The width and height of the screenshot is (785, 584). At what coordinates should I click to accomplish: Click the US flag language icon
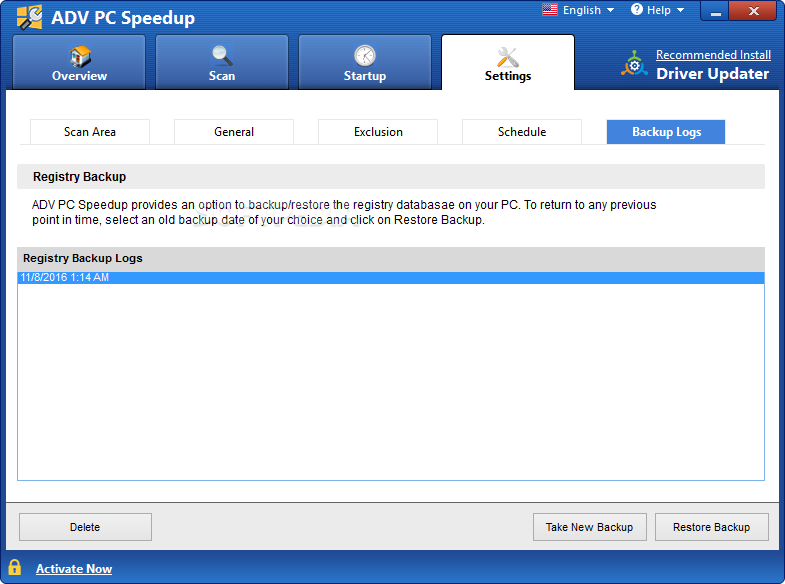coord(550,10)
